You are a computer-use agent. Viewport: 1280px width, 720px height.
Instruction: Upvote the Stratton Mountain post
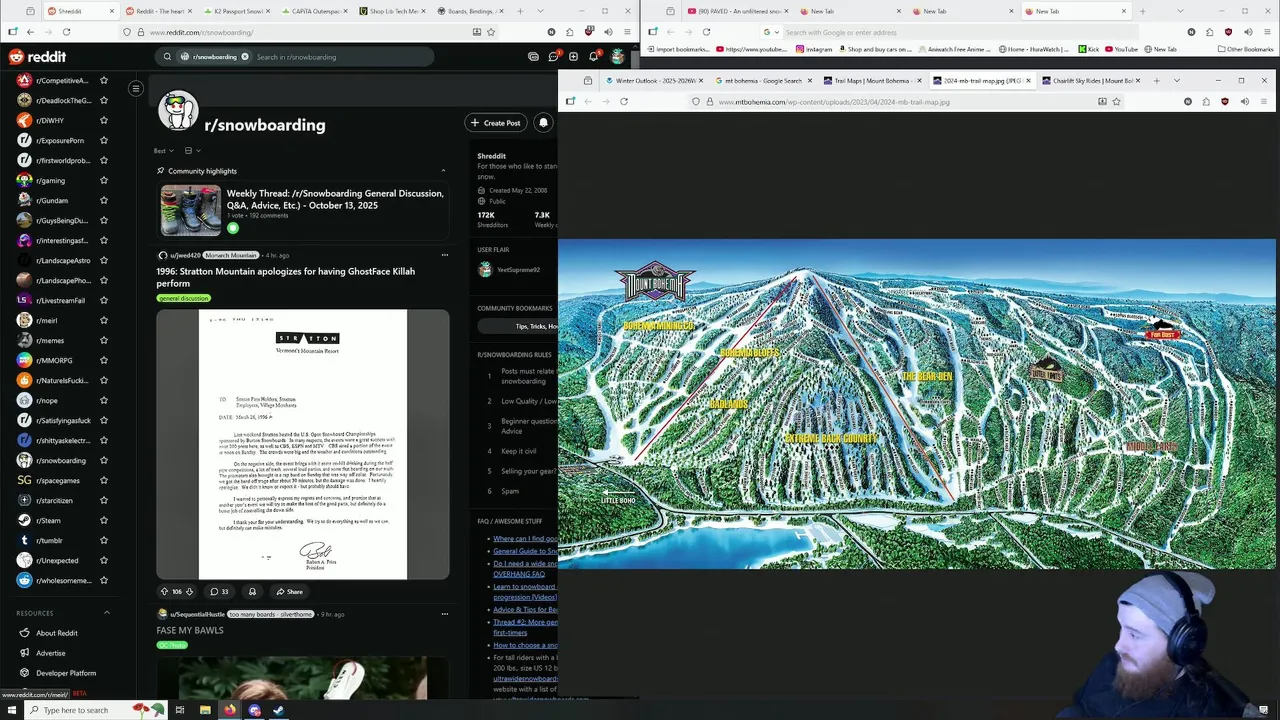165,592
